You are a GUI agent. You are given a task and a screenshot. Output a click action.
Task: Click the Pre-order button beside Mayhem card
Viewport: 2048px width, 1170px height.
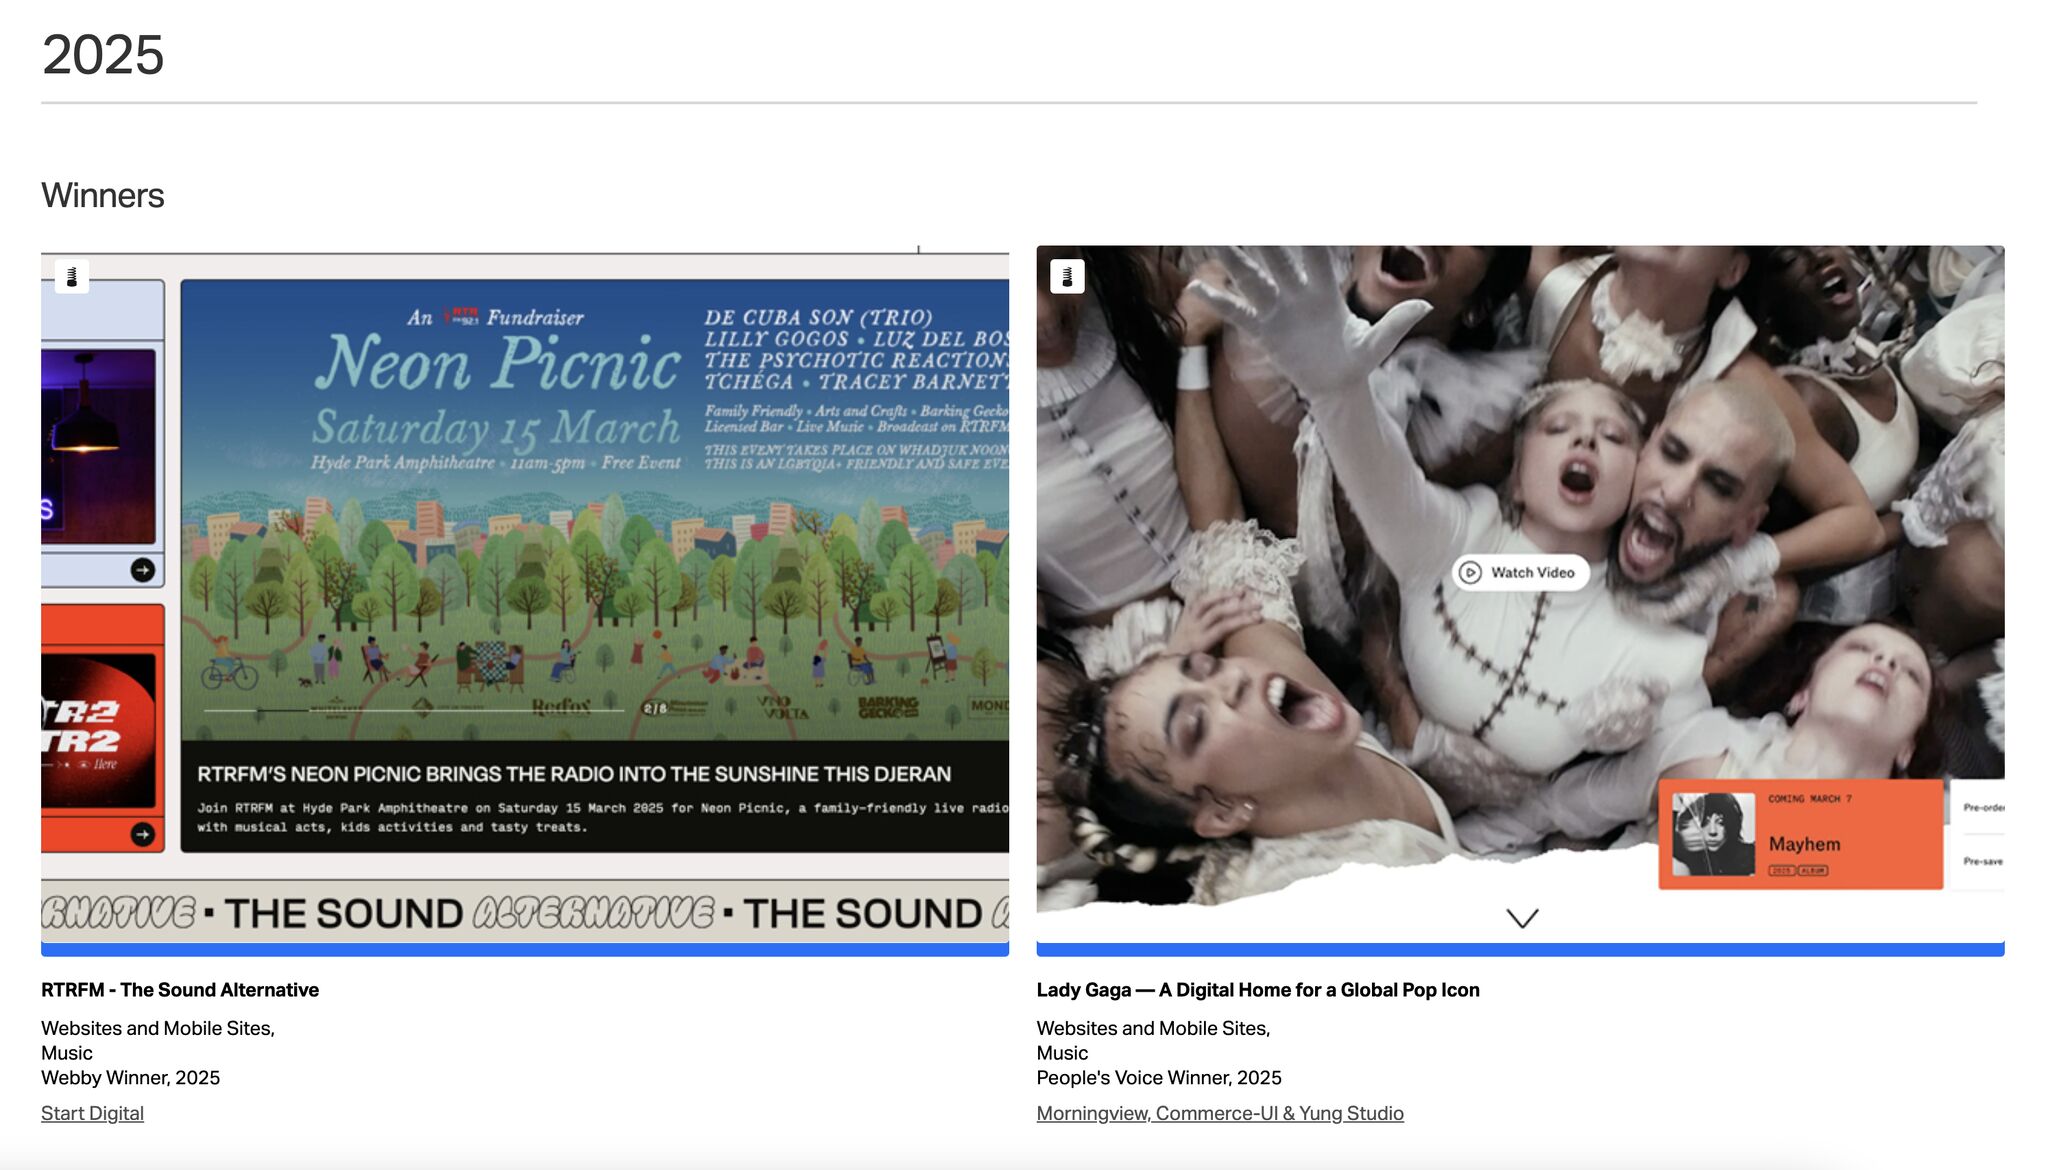pyautogui.click(x=1981, y=807)
